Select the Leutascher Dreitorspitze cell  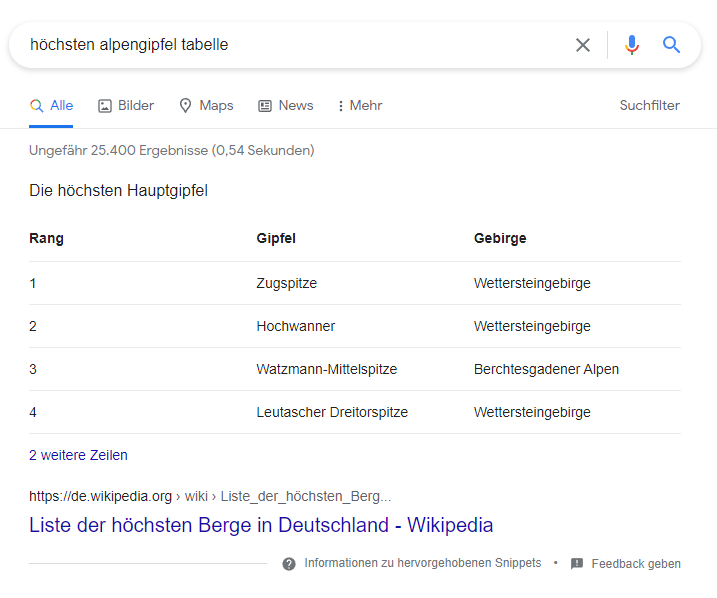pyautogui.click(x=332, y=412)
